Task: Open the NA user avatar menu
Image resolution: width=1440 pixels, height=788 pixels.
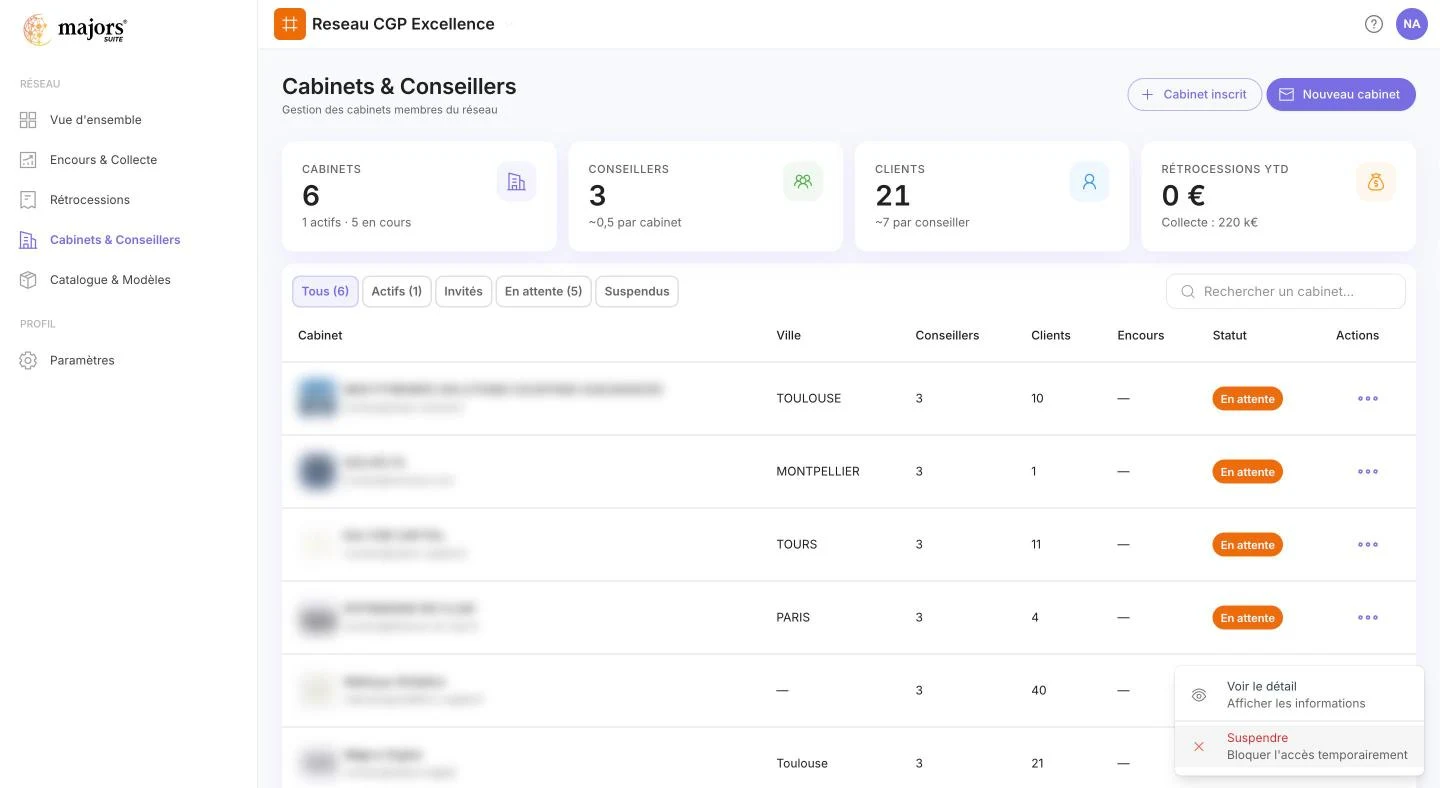Action: (x=1412, y=24)
